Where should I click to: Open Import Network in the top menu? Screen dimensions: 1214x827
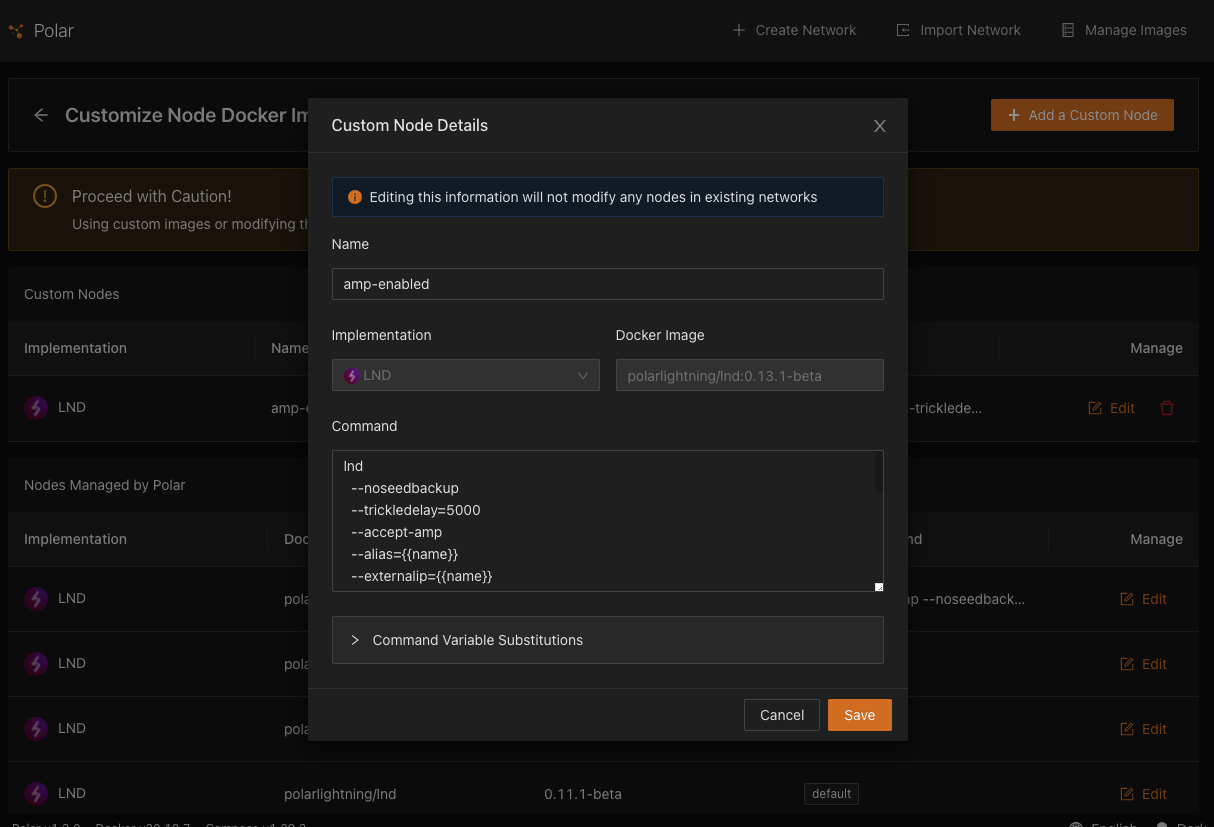point(958,30)
